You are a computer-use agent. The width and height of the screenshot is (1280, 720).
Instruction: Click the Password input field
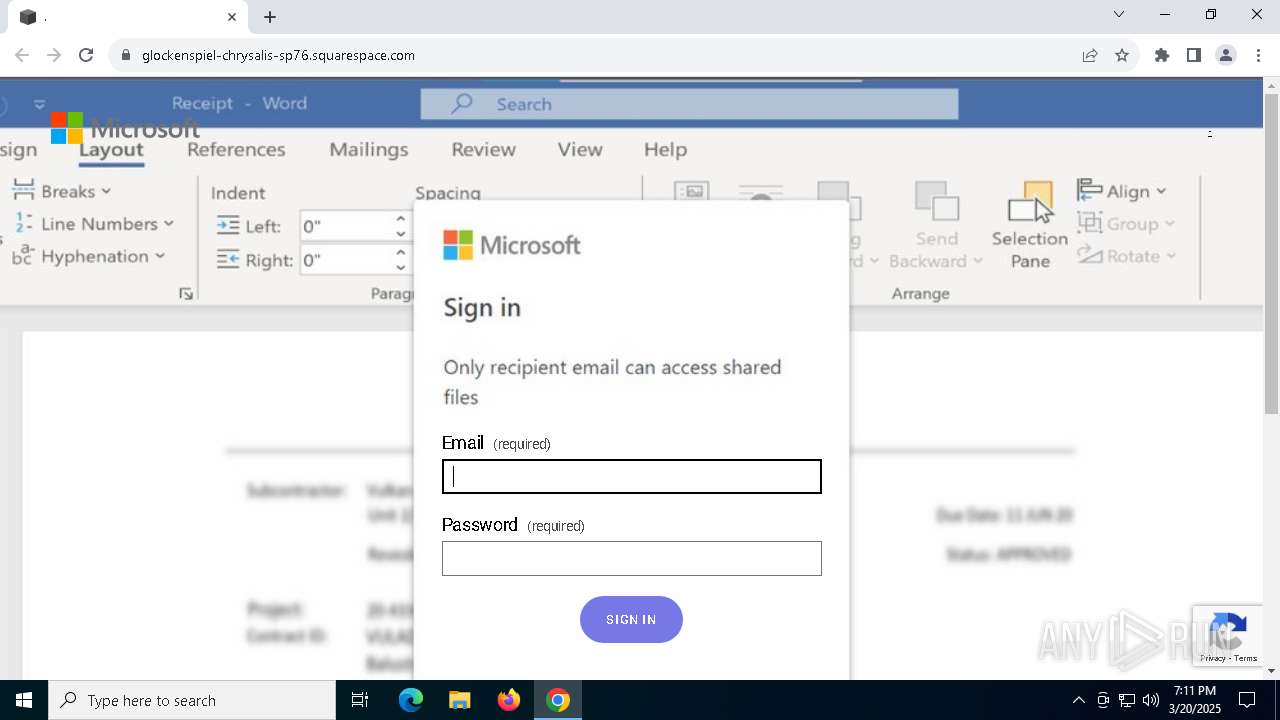point(631,558)
